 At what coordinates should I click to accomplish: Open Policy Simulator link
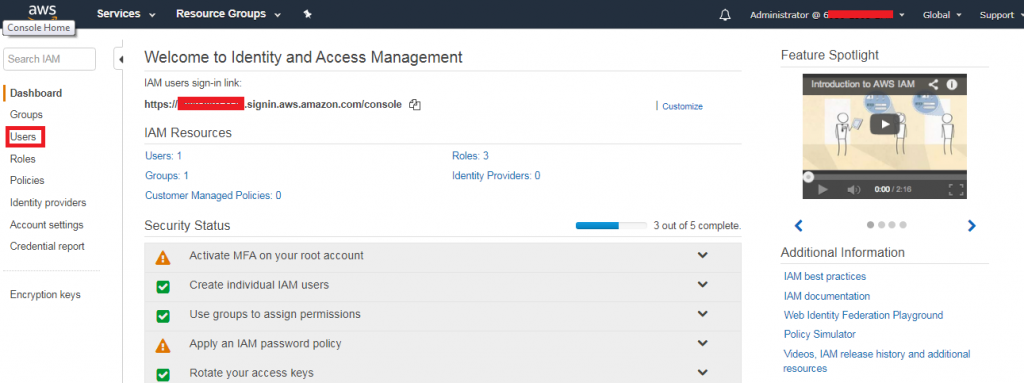point(820,334)
